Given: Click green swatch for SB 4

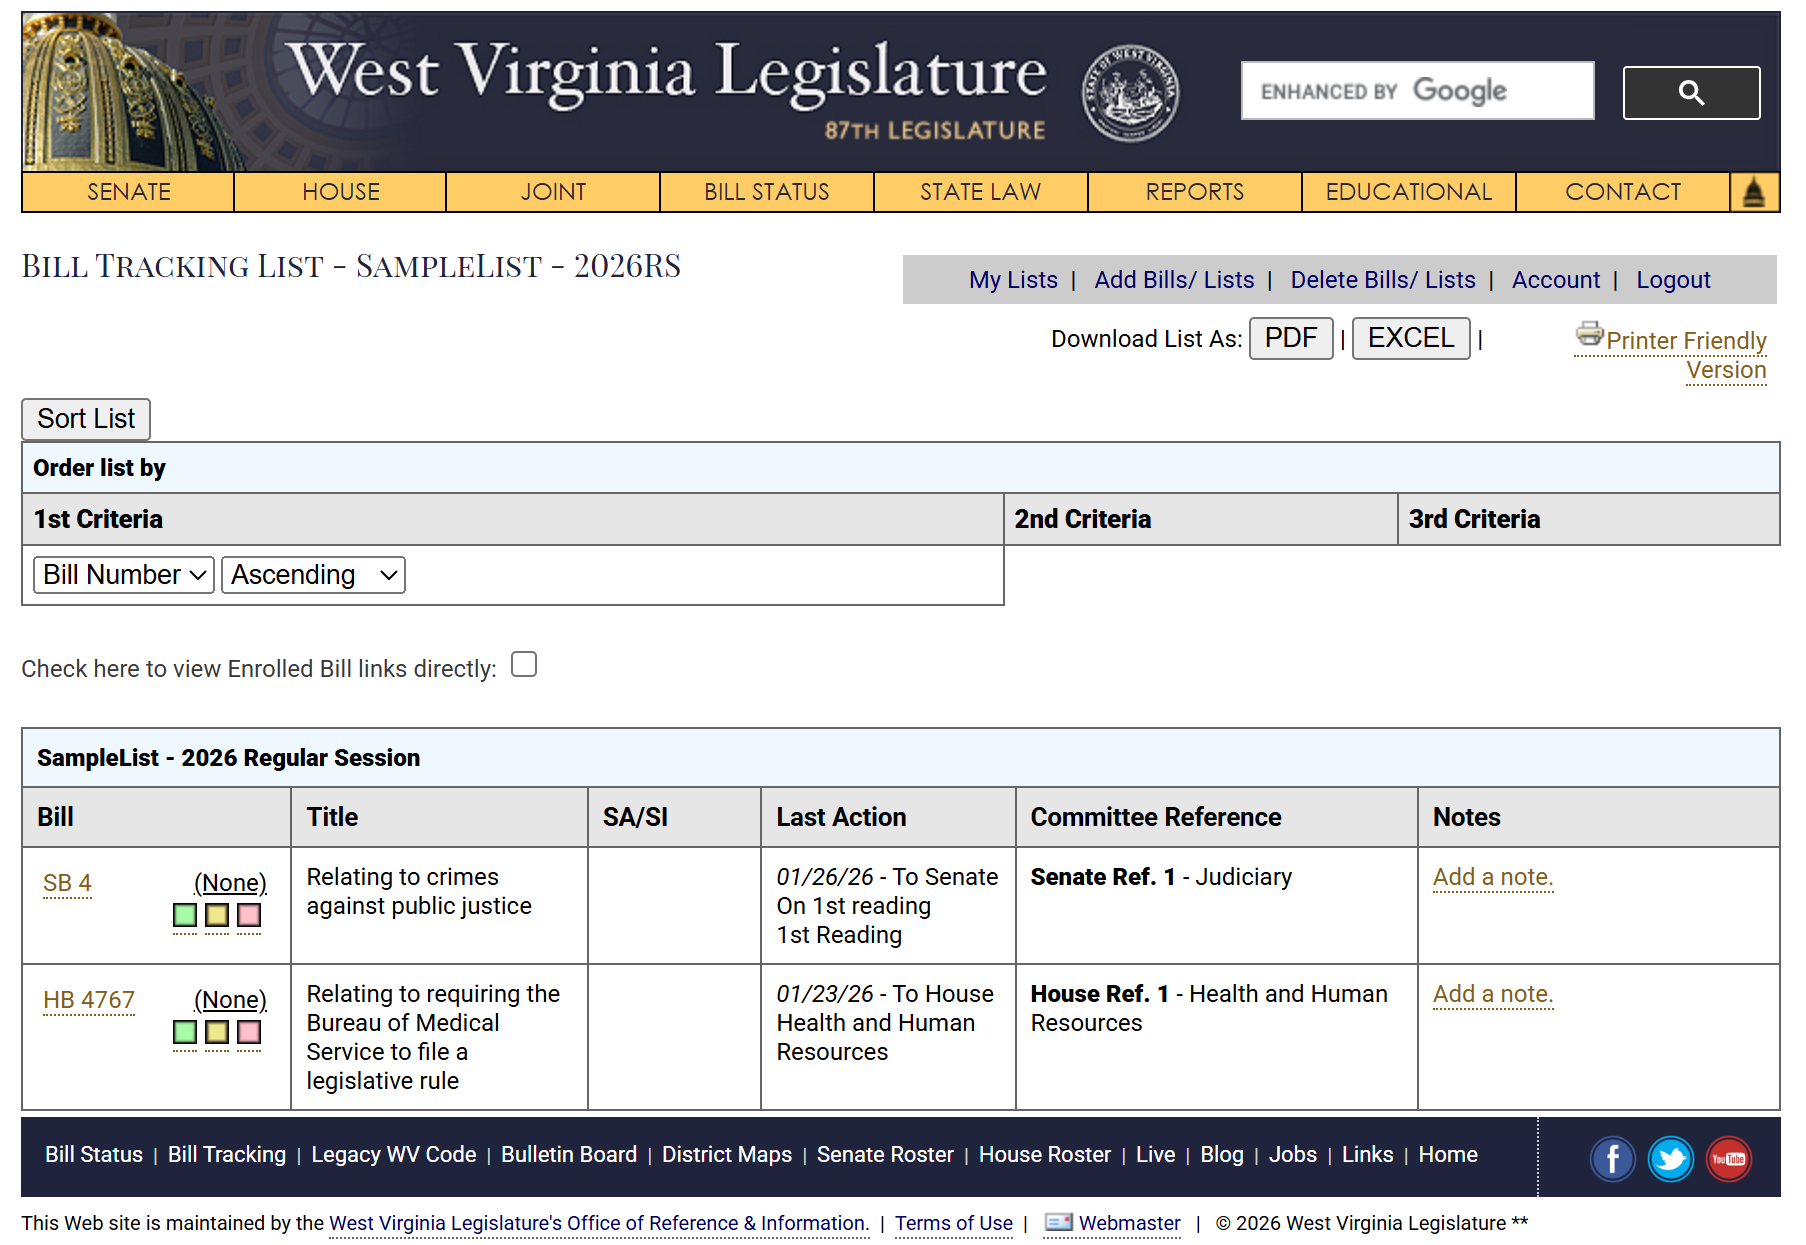Looking at the screenshot, I should tap(185, 915).
